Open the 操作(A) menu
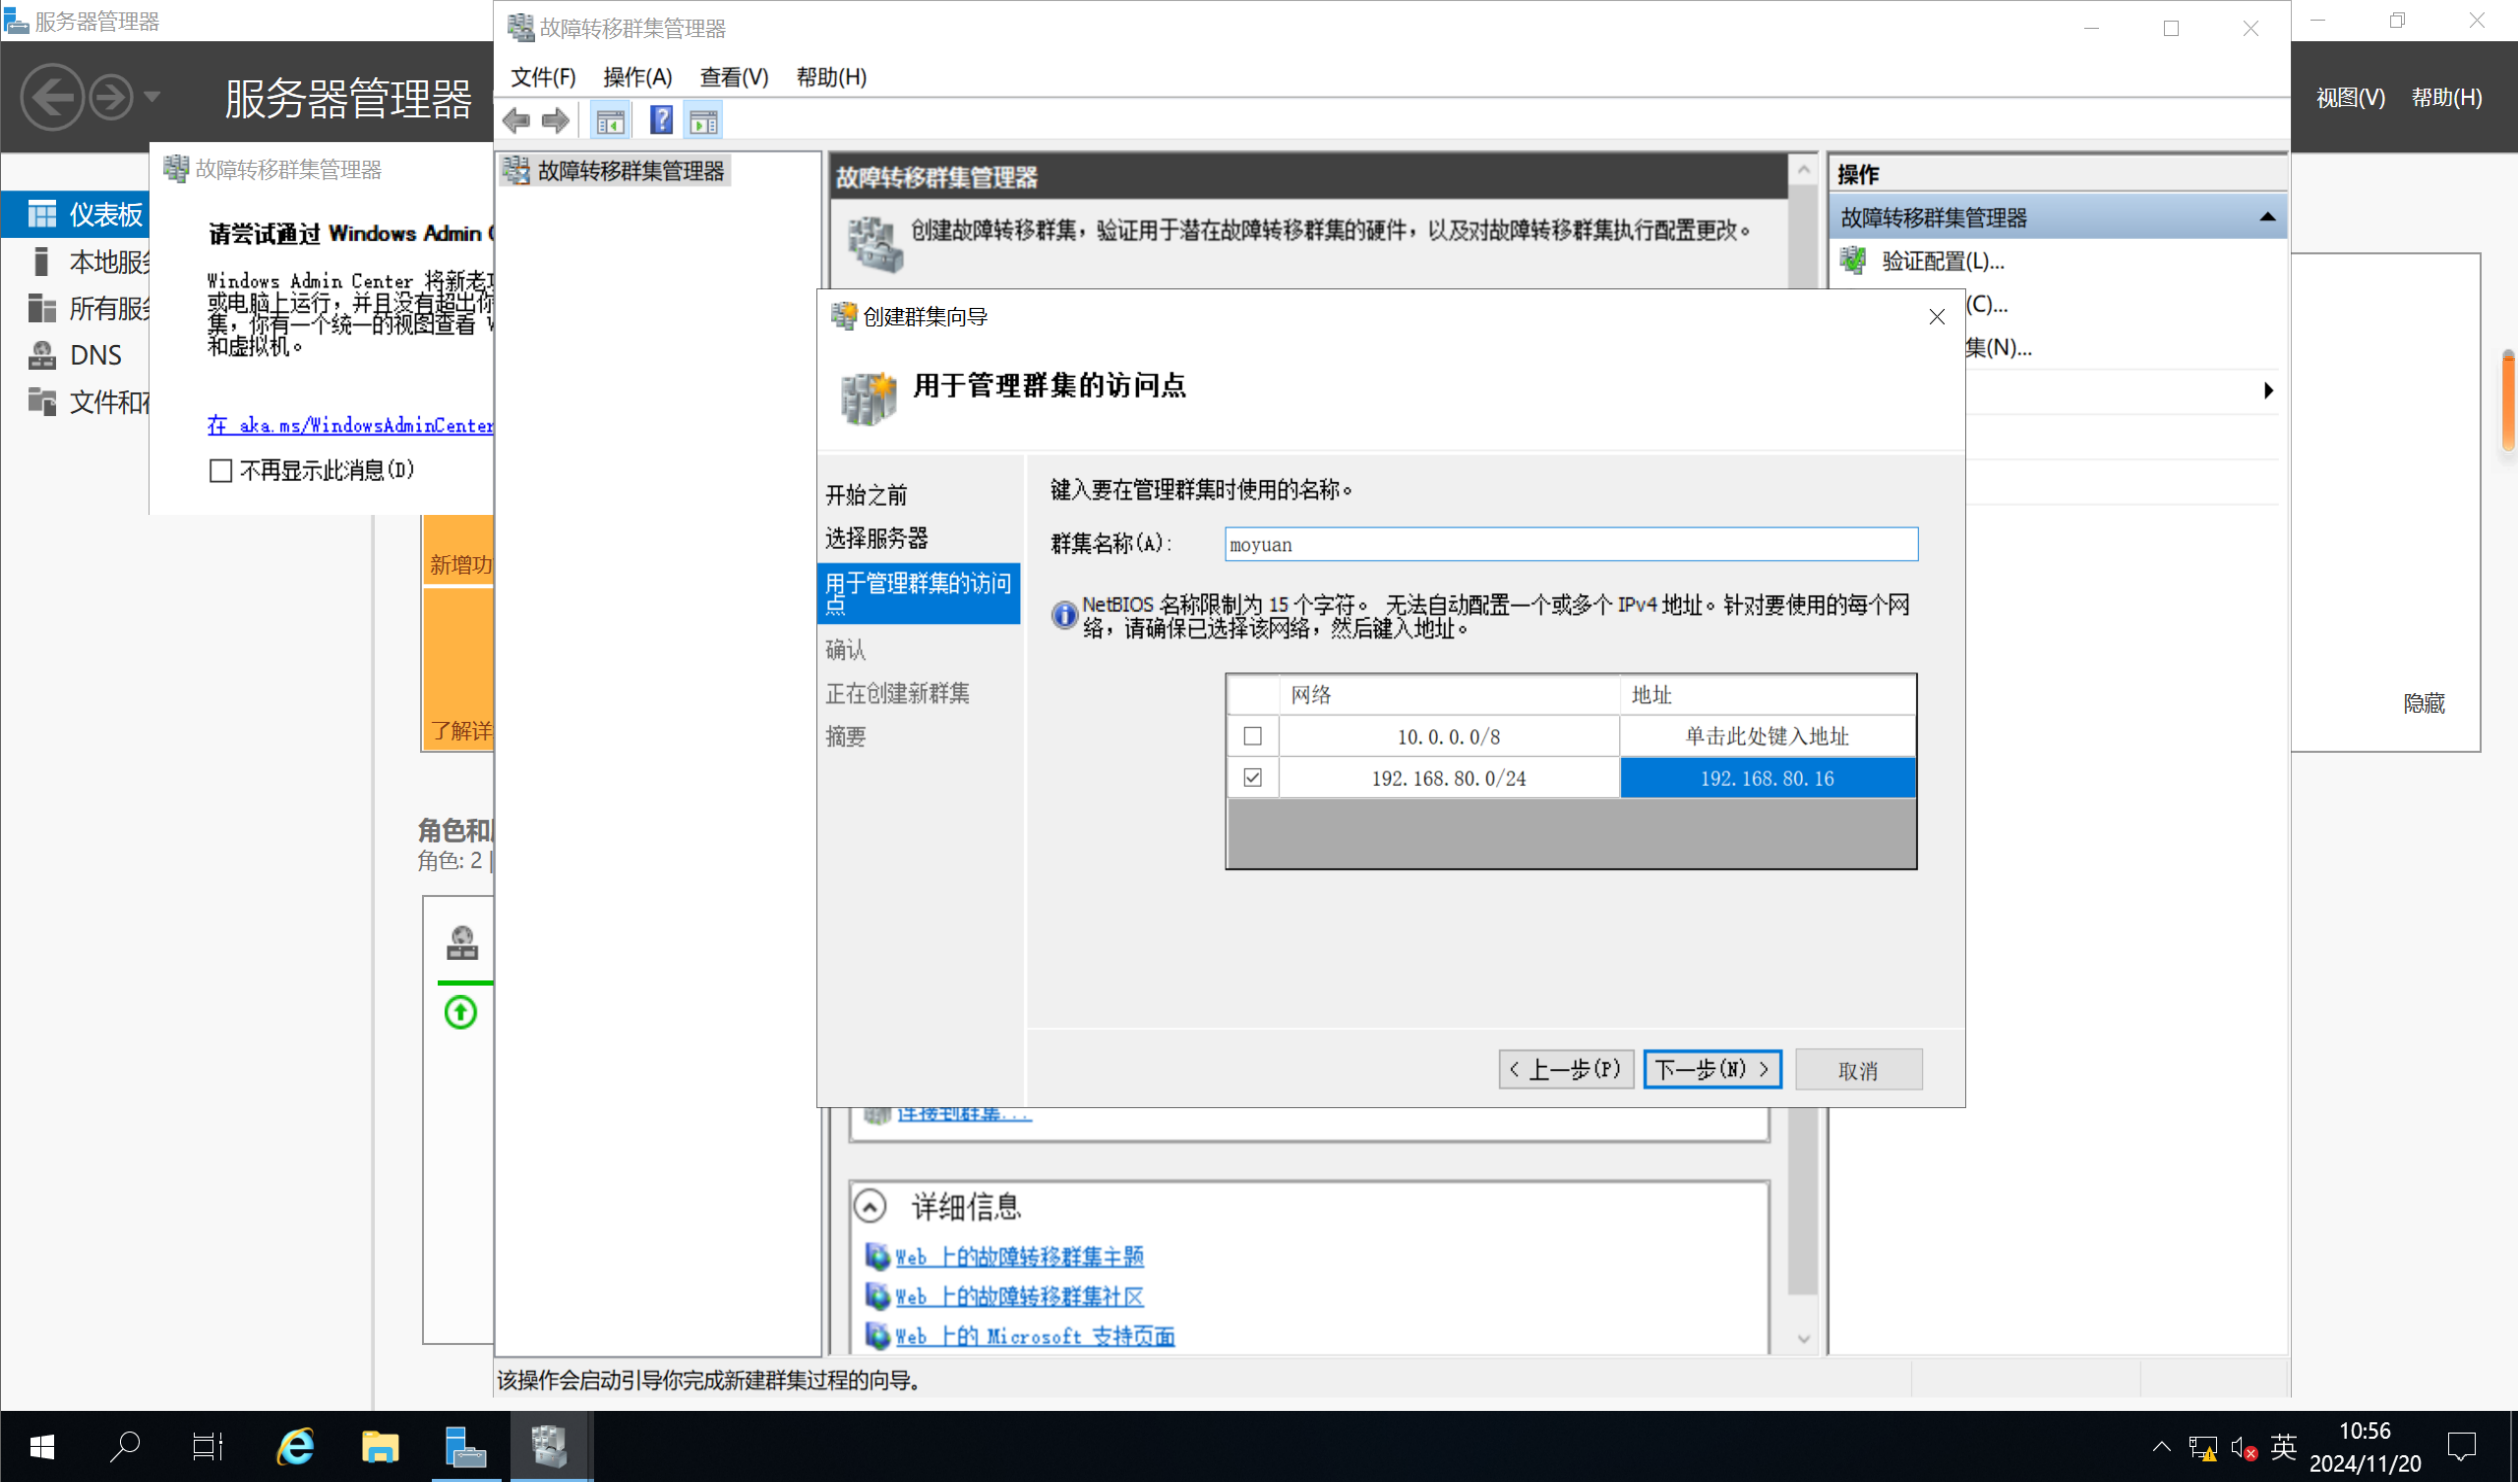This screenshot has height=1482, width=2518. point(637,77)
